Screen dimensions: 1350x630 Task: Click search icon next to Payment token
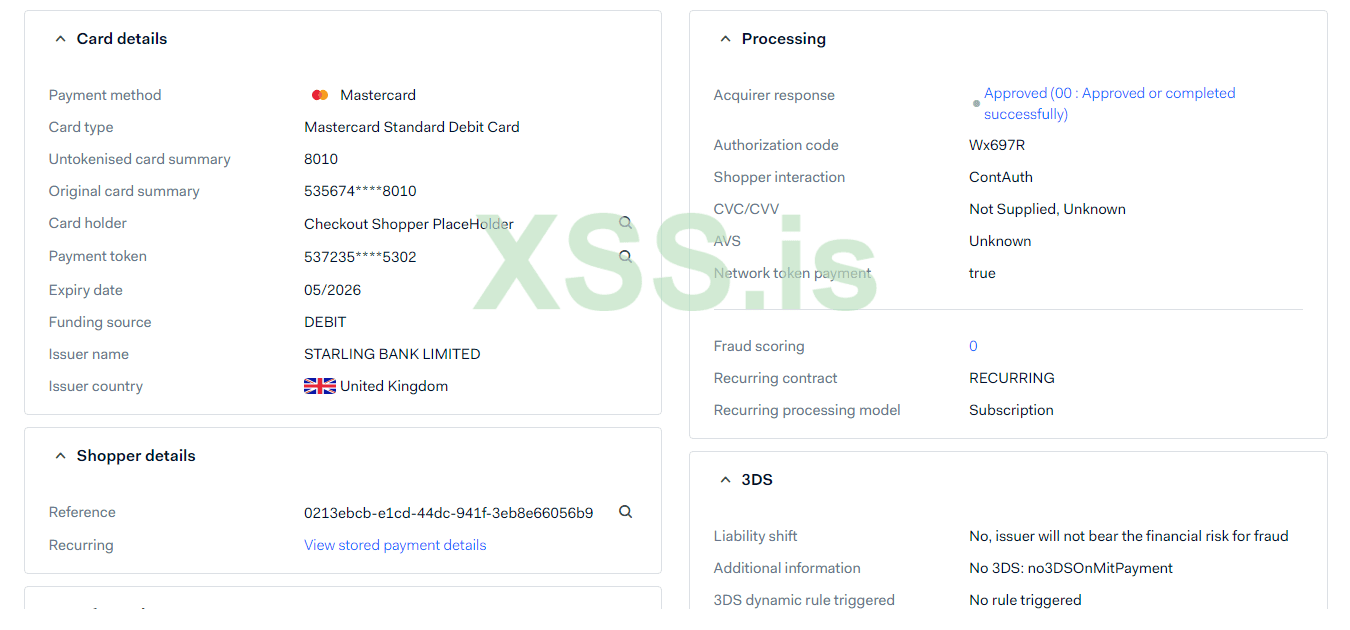coord(625,256)
